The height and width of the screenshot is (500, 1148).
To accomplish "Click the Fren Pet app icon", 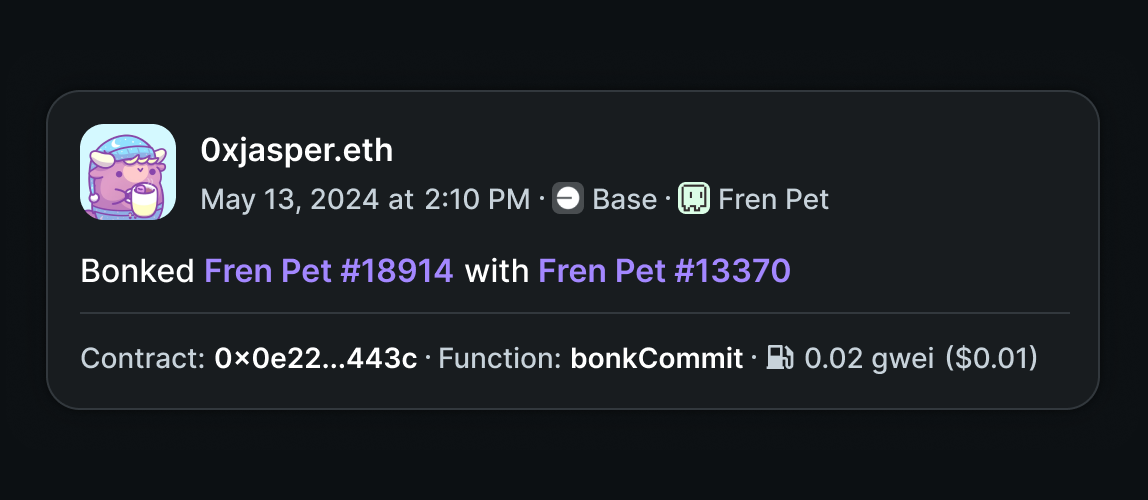I will pyautogui.click(x=694, y=198).
